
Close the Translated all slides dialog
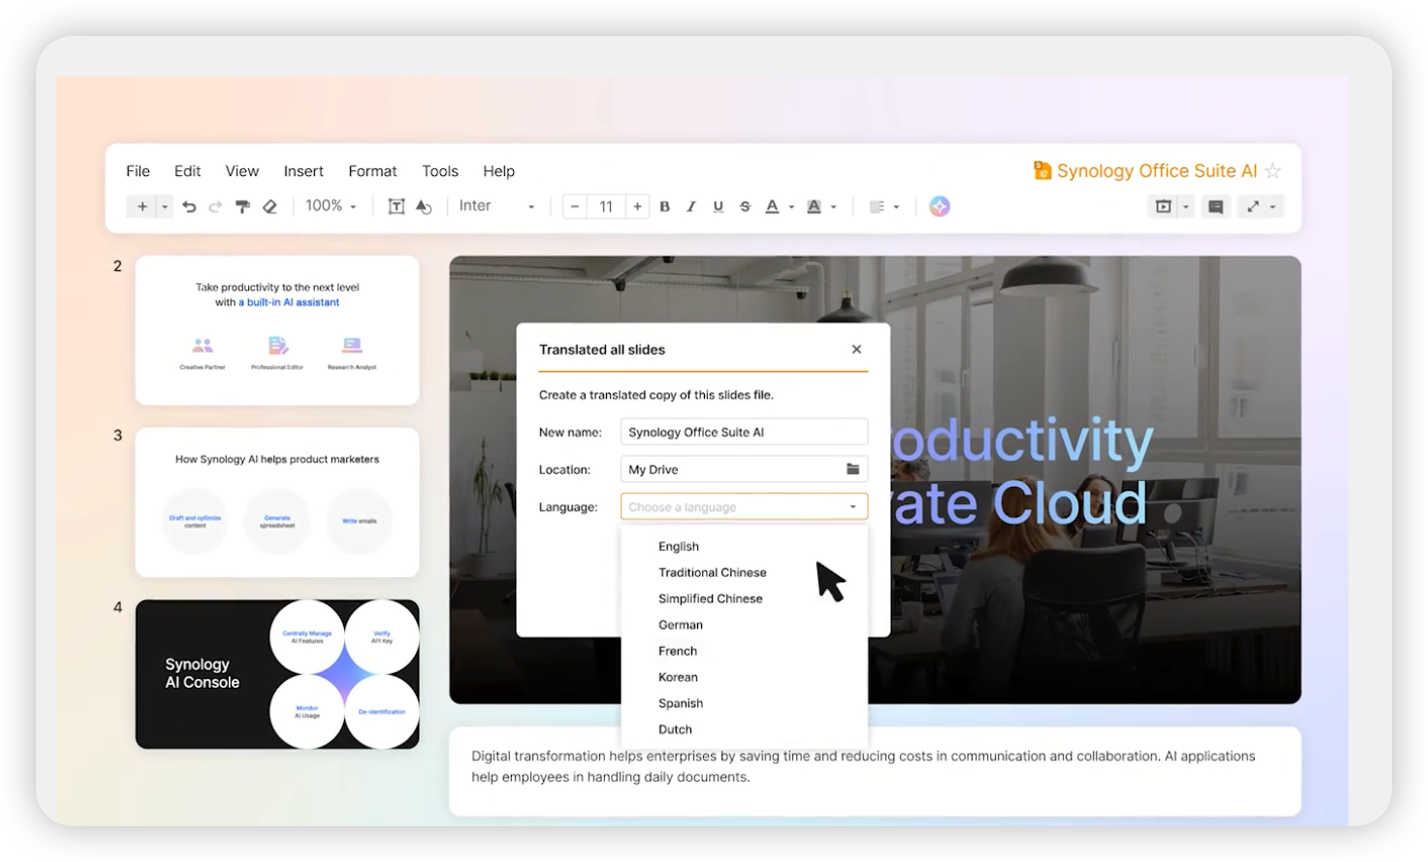tap(856, 349)
